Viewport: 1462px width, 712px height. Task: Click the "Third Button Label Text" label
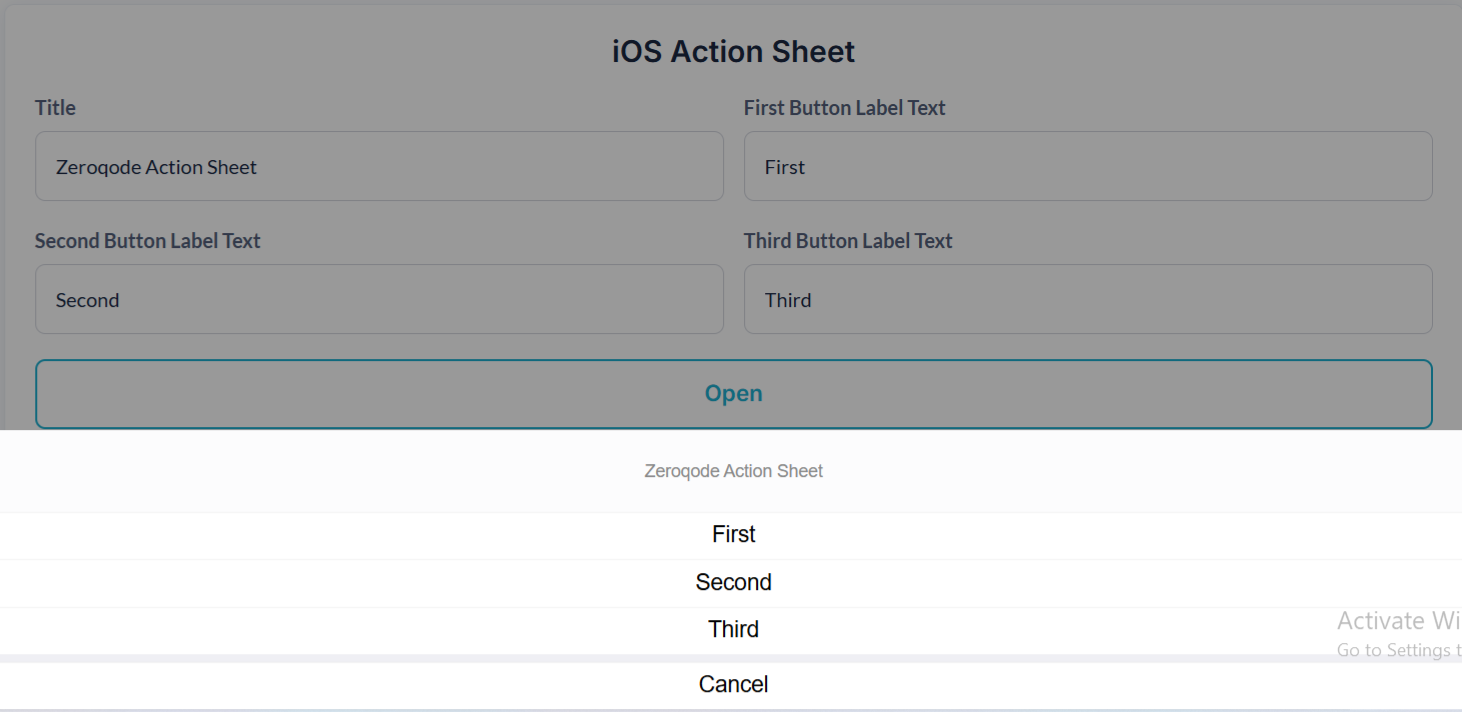848,241
